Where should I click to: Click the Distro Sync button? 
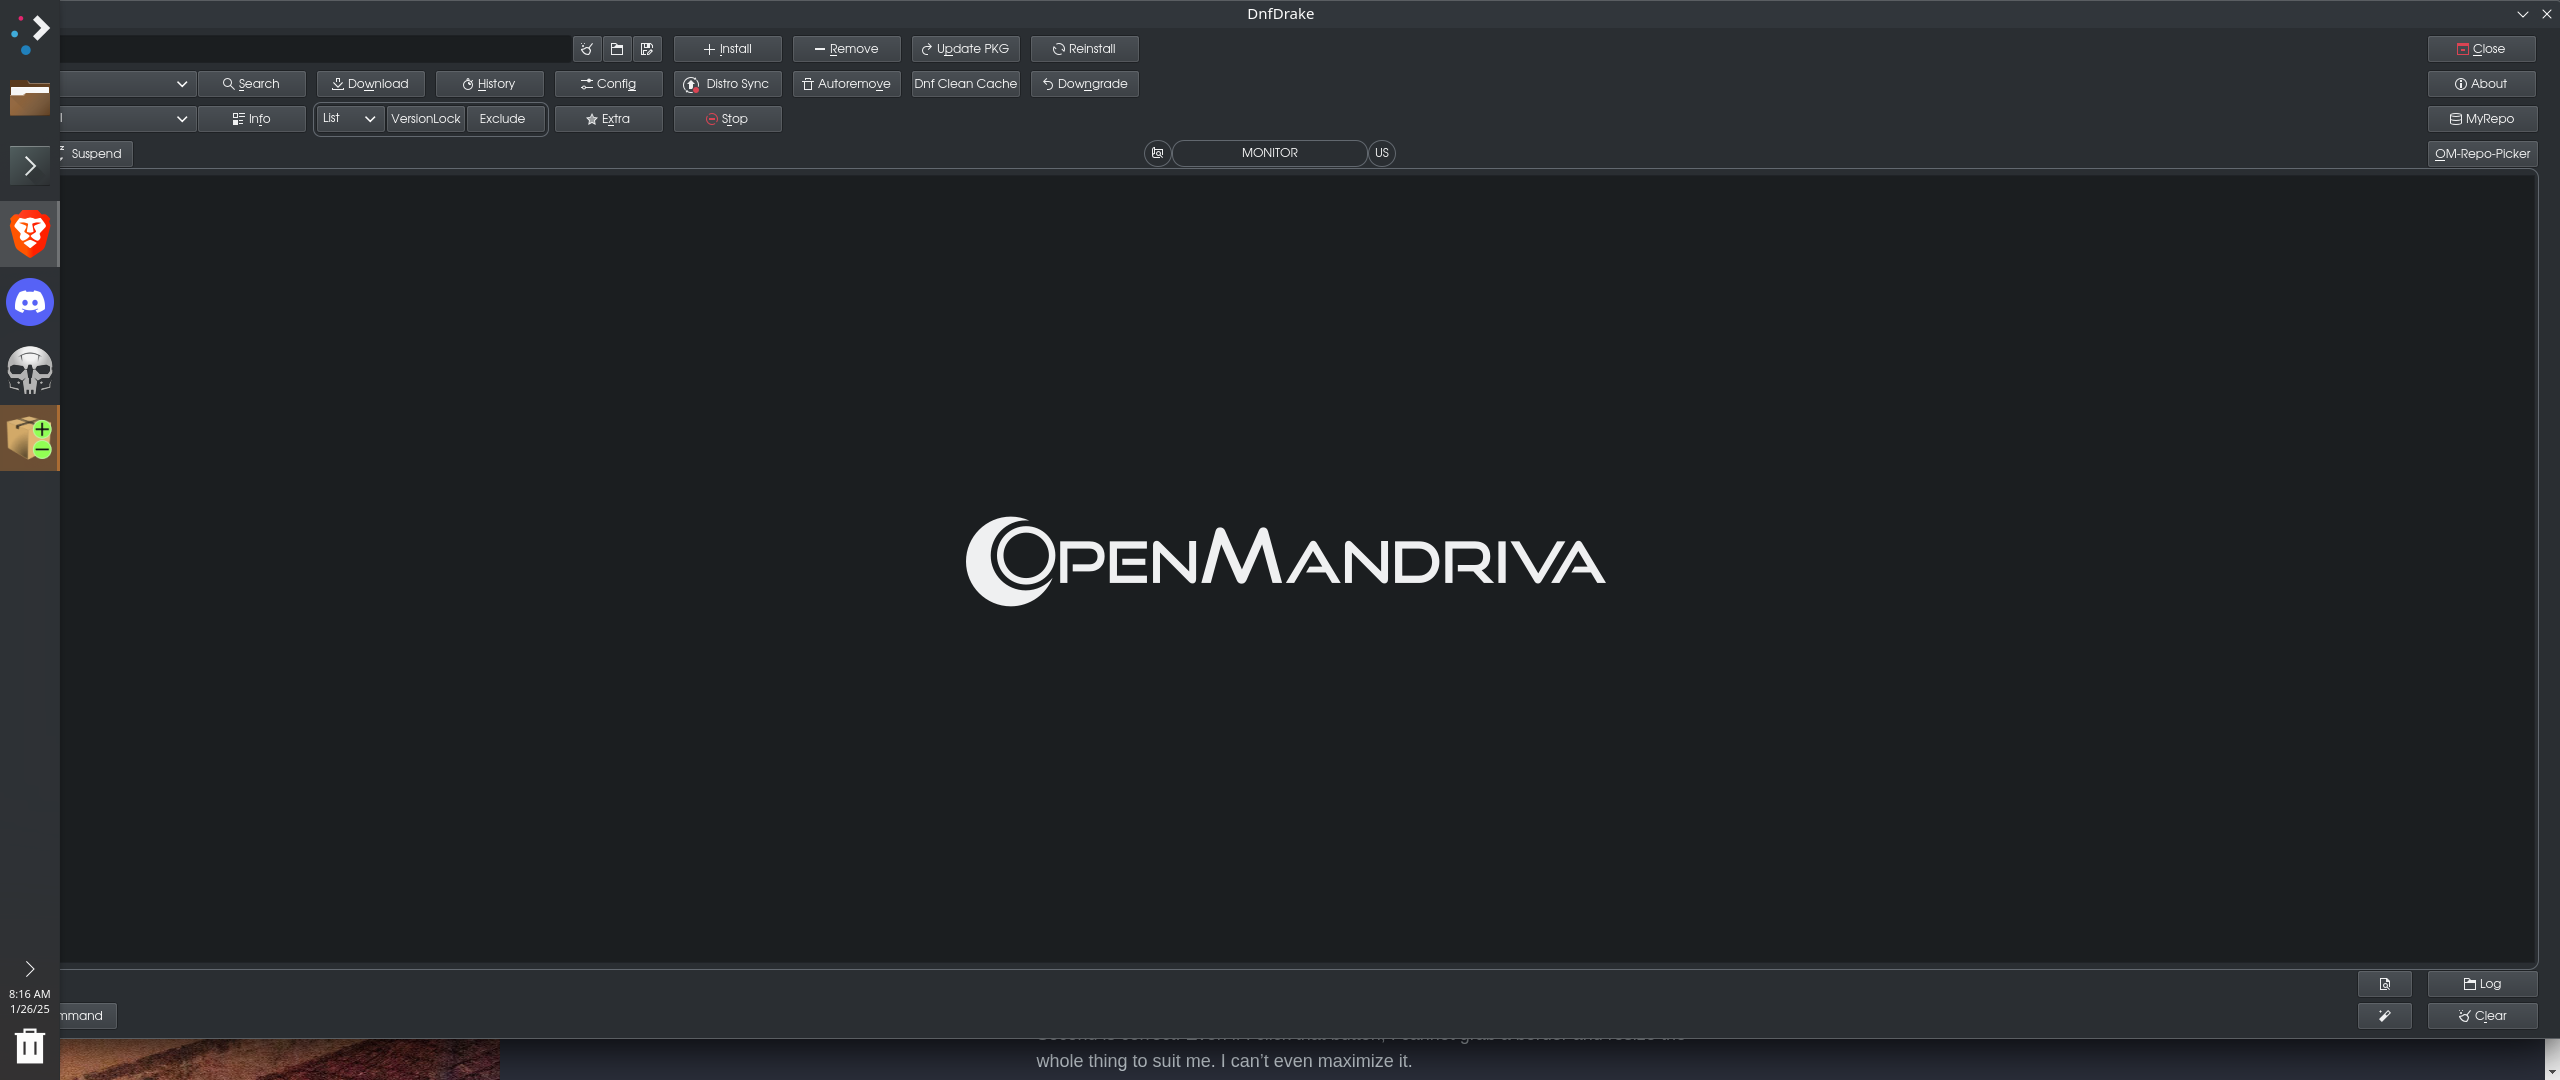click(727, 84)
